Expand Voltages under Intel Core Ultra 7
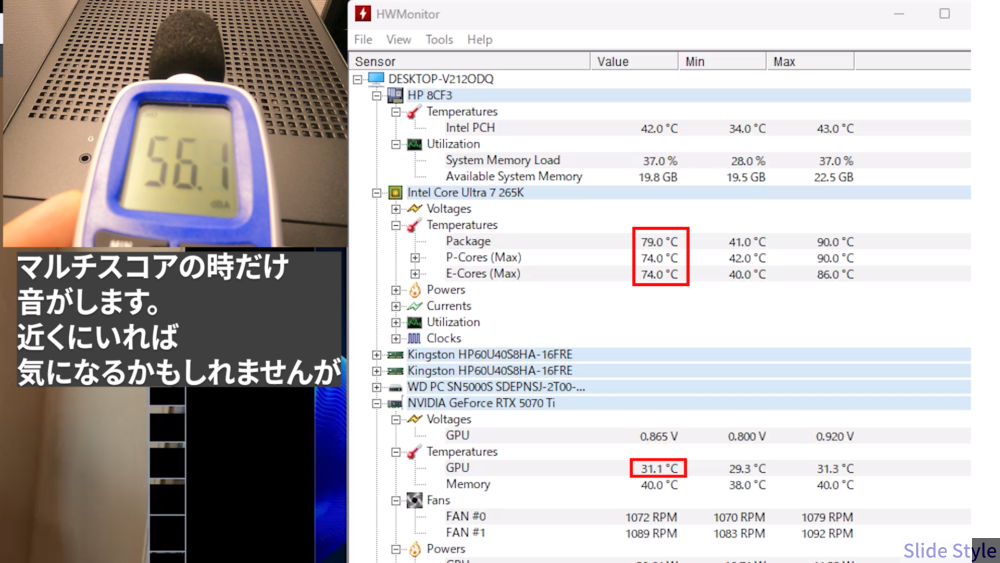 [396, 209]
